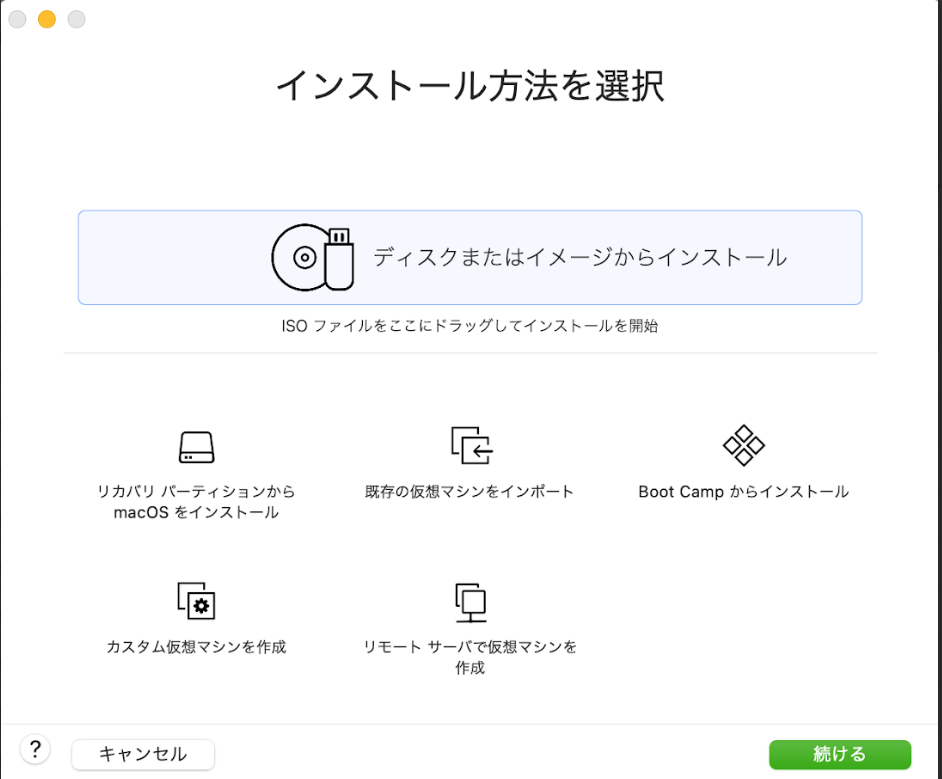Click the yellow minimize window button
The image size is (942, 779).
[x=47, y=19]
